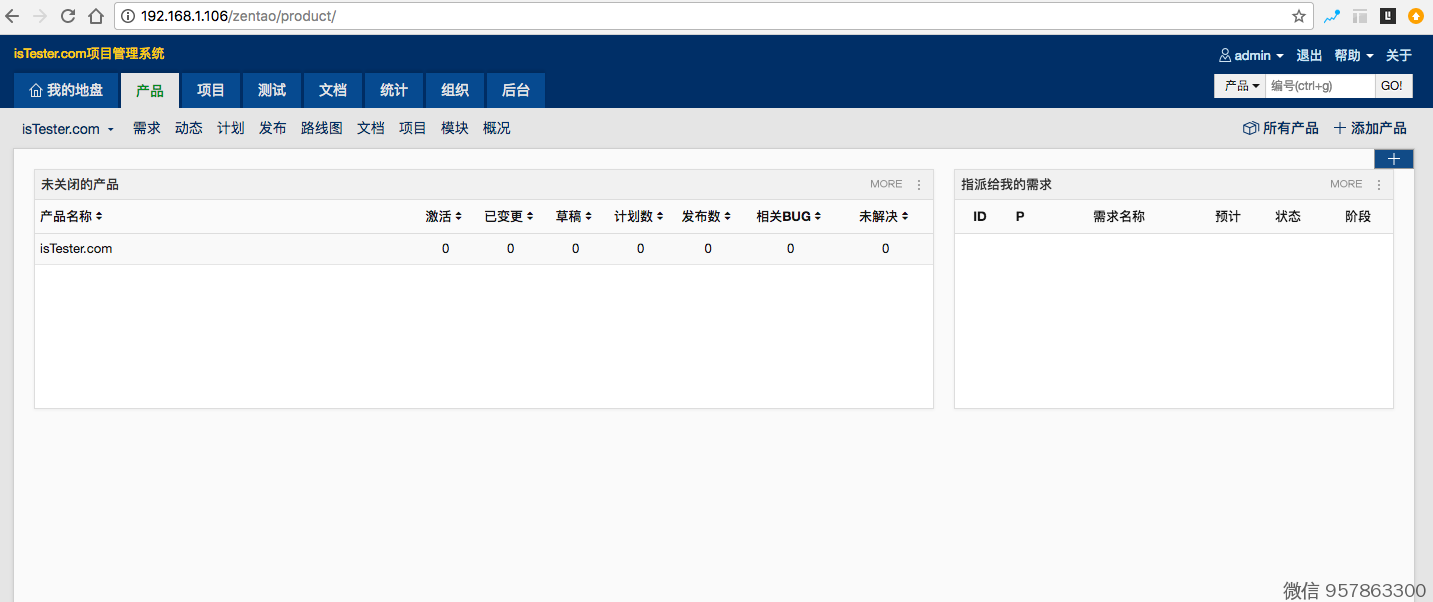Switch to the 项目 main tab
Viewport: 1433px width, 602px height.
point(211,90)
